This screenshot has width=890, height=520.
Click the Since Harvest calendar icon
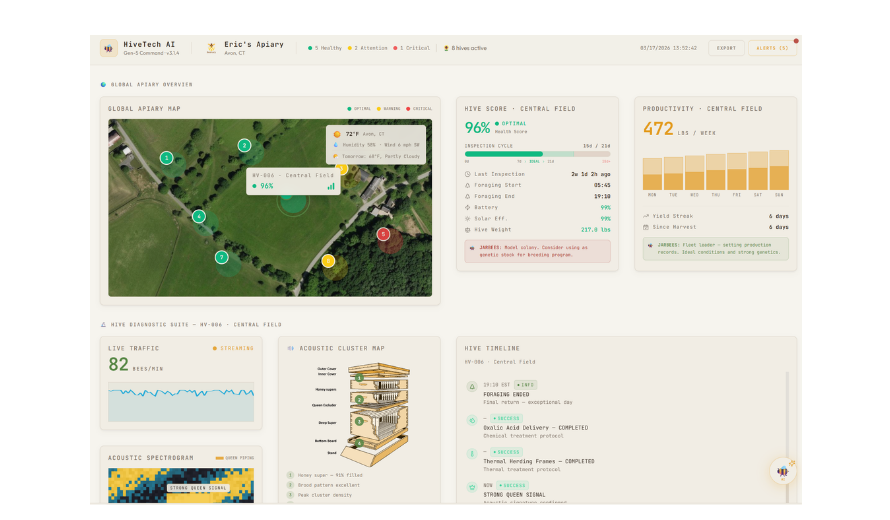pos(646,227)
